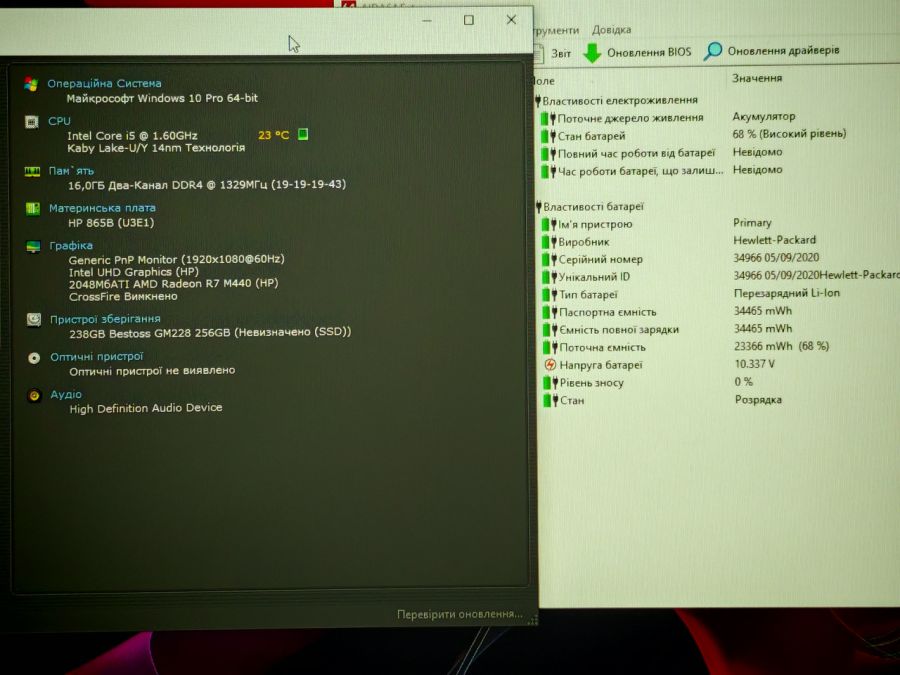
Task: Click the Звіт toolbar button
Action: [x=552, y=53]
